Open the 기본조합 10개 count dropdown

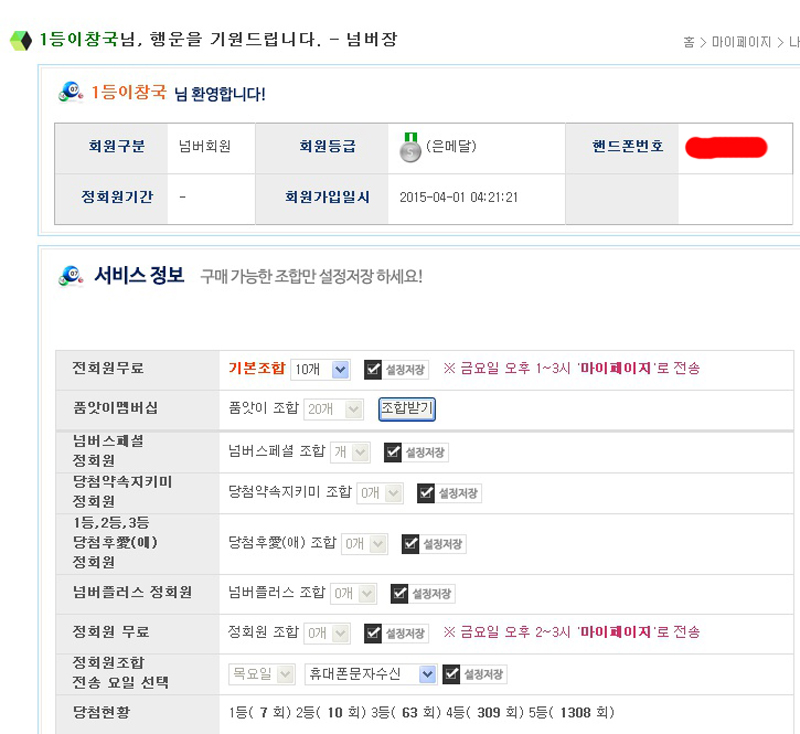(320, 369)
